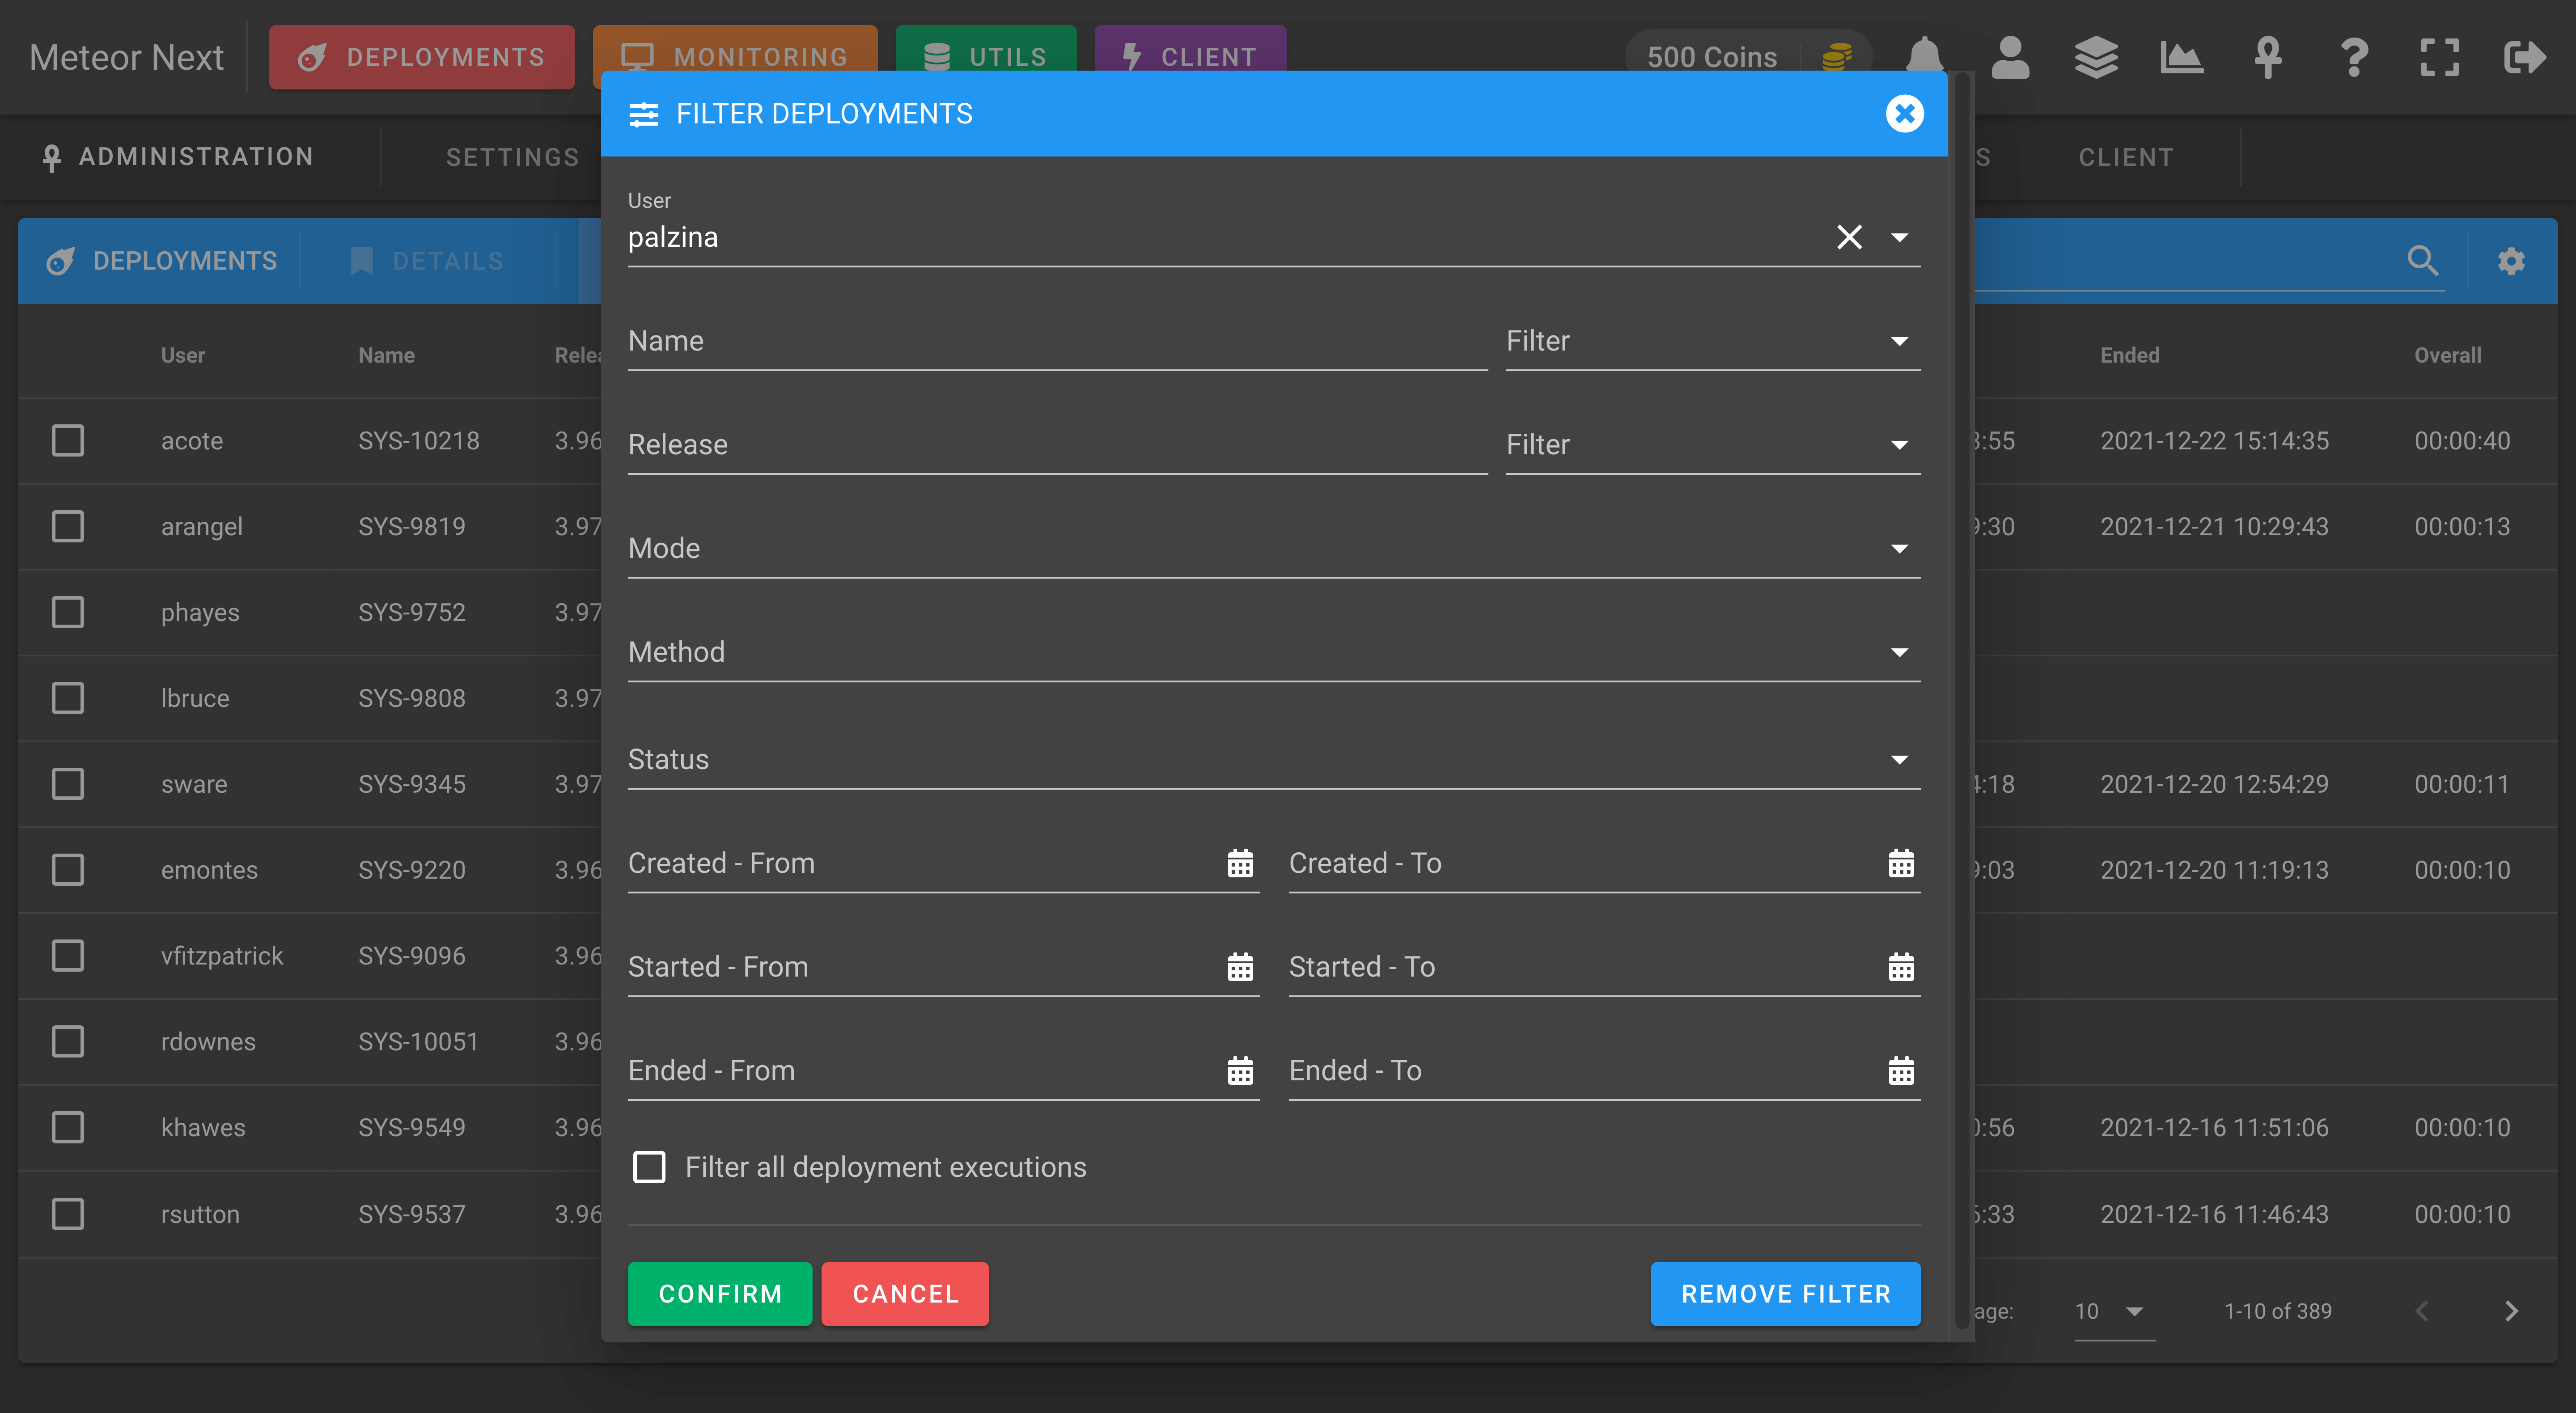Open Ended - From calendar picker
Viewport: 2576px width, 1413px height.
tap(1240, 1071)
